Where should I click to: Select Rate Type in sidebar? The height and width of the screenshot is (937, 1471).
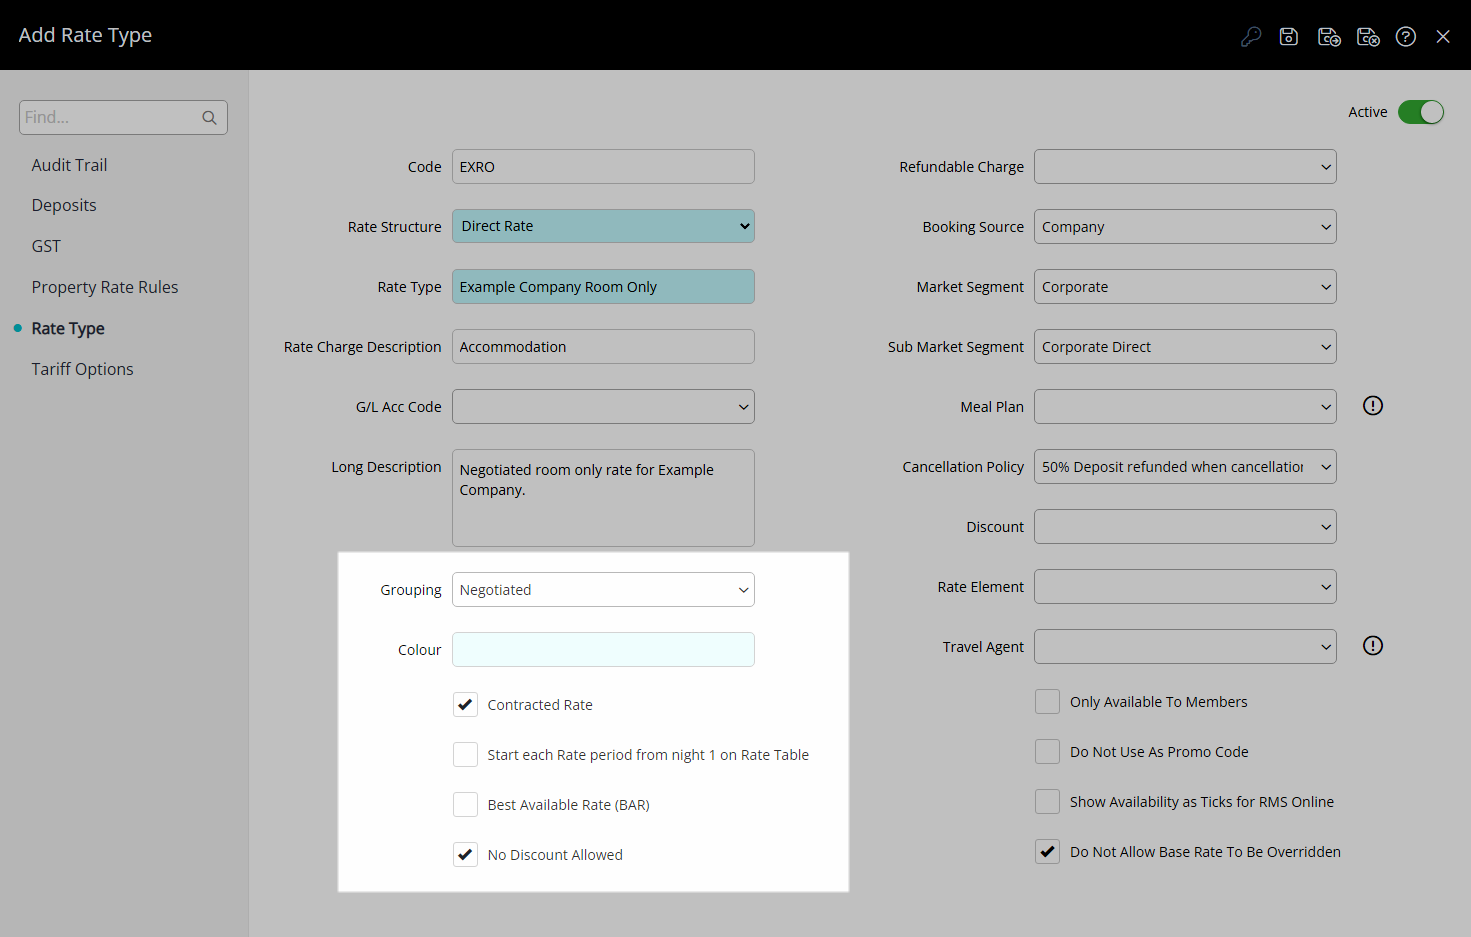[68, 328]
